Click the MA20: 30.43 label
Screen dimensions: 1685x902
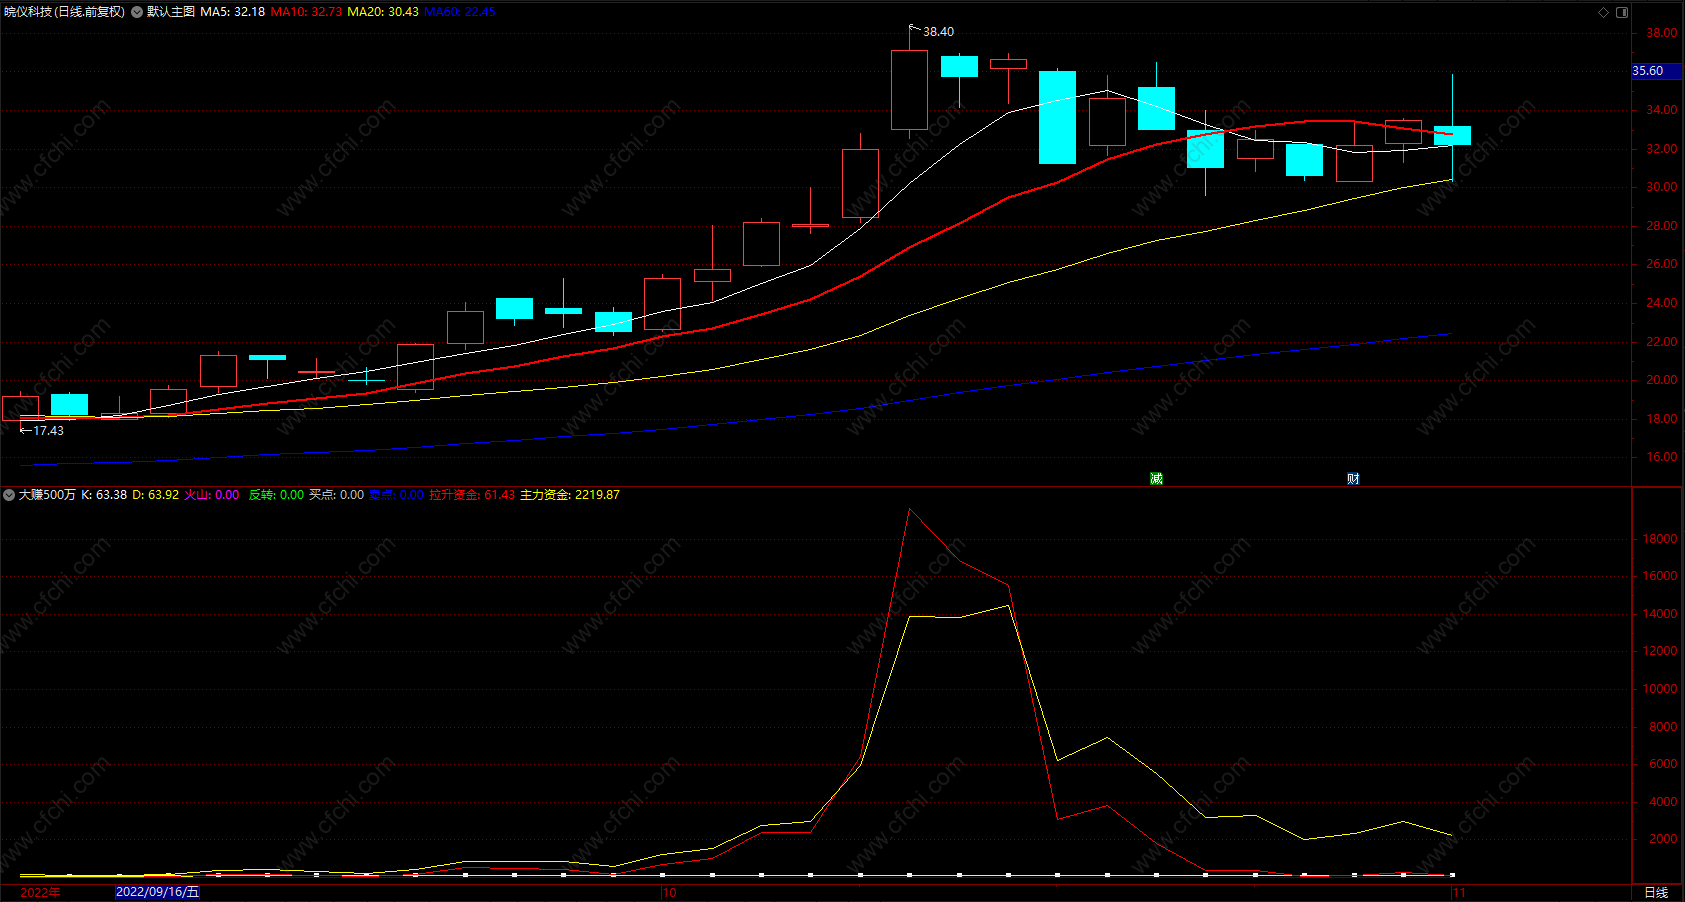pyautogui.click(x=383, y=12)
